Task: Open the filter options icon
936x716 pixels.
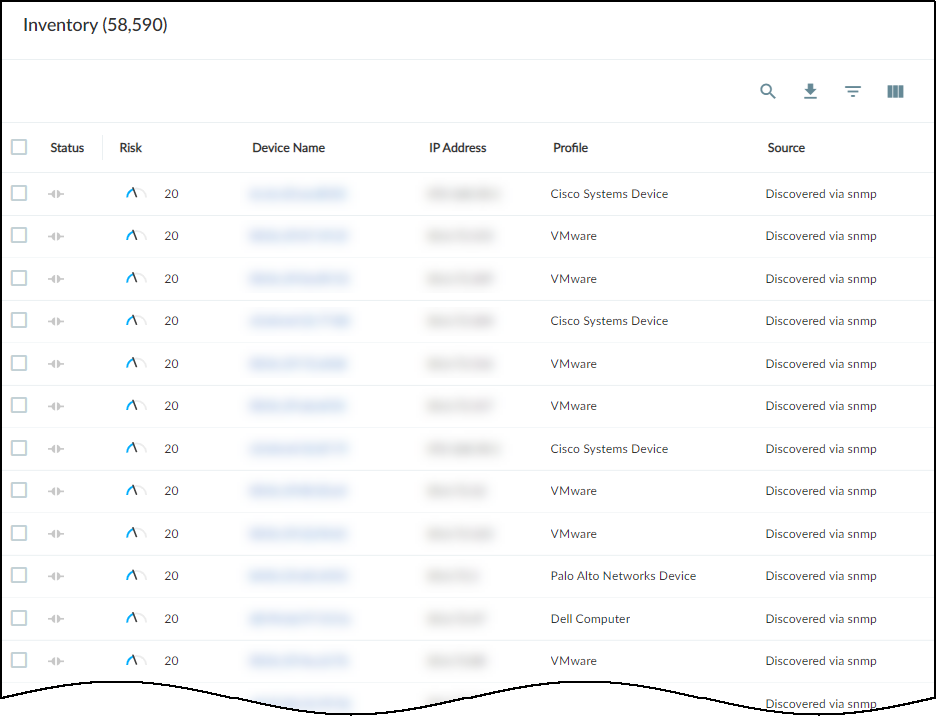Action: [853, 91]
